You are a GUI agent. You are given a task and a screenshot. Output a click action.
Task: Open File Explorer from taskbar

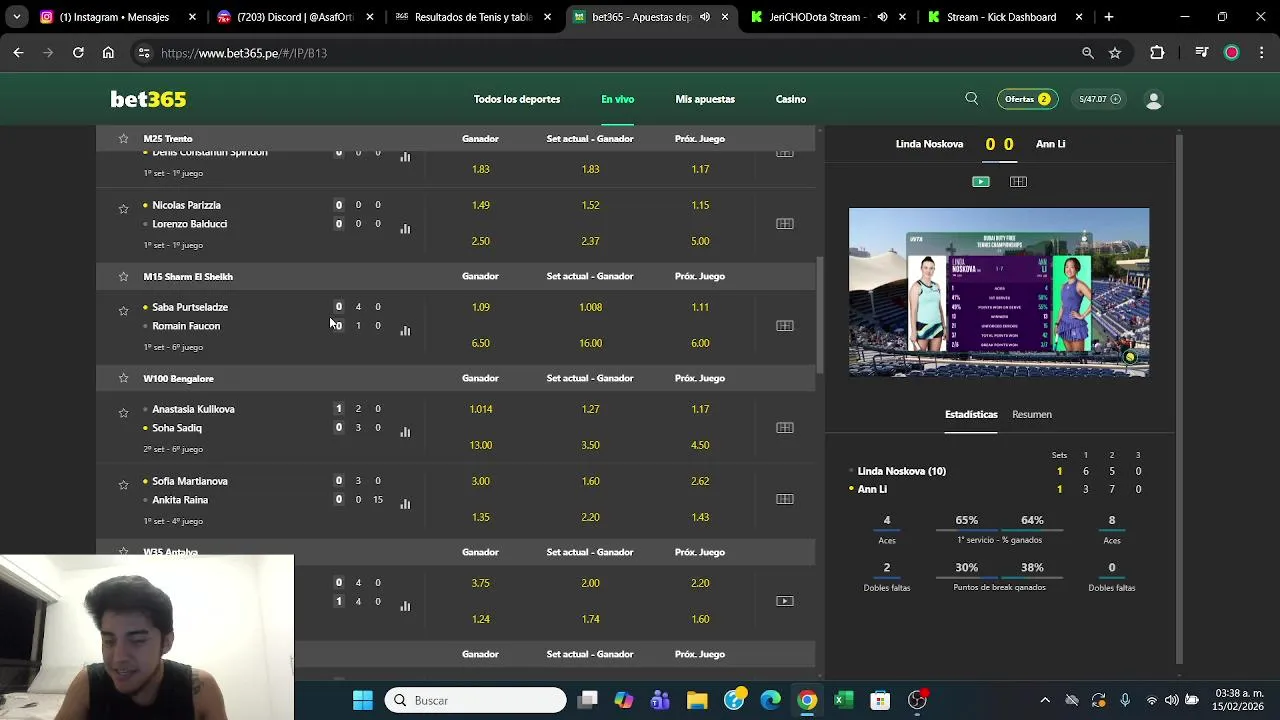pos(697,700)
